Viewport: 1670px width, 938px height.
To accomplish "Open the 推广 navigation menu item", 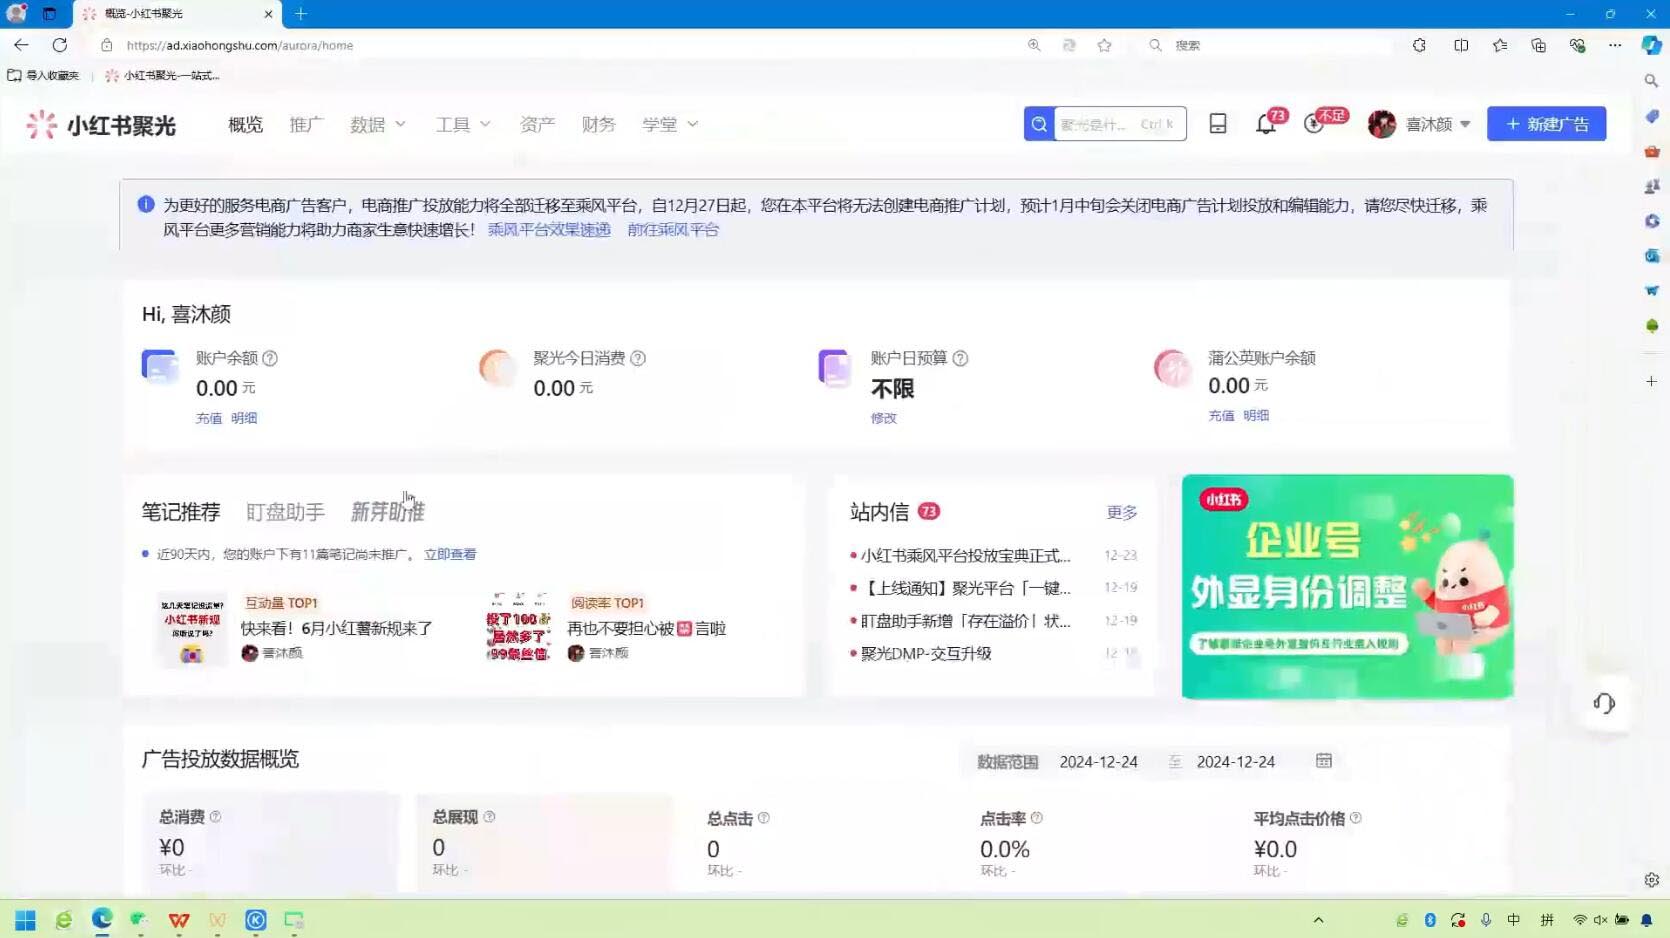I will [x=306, y=124].
